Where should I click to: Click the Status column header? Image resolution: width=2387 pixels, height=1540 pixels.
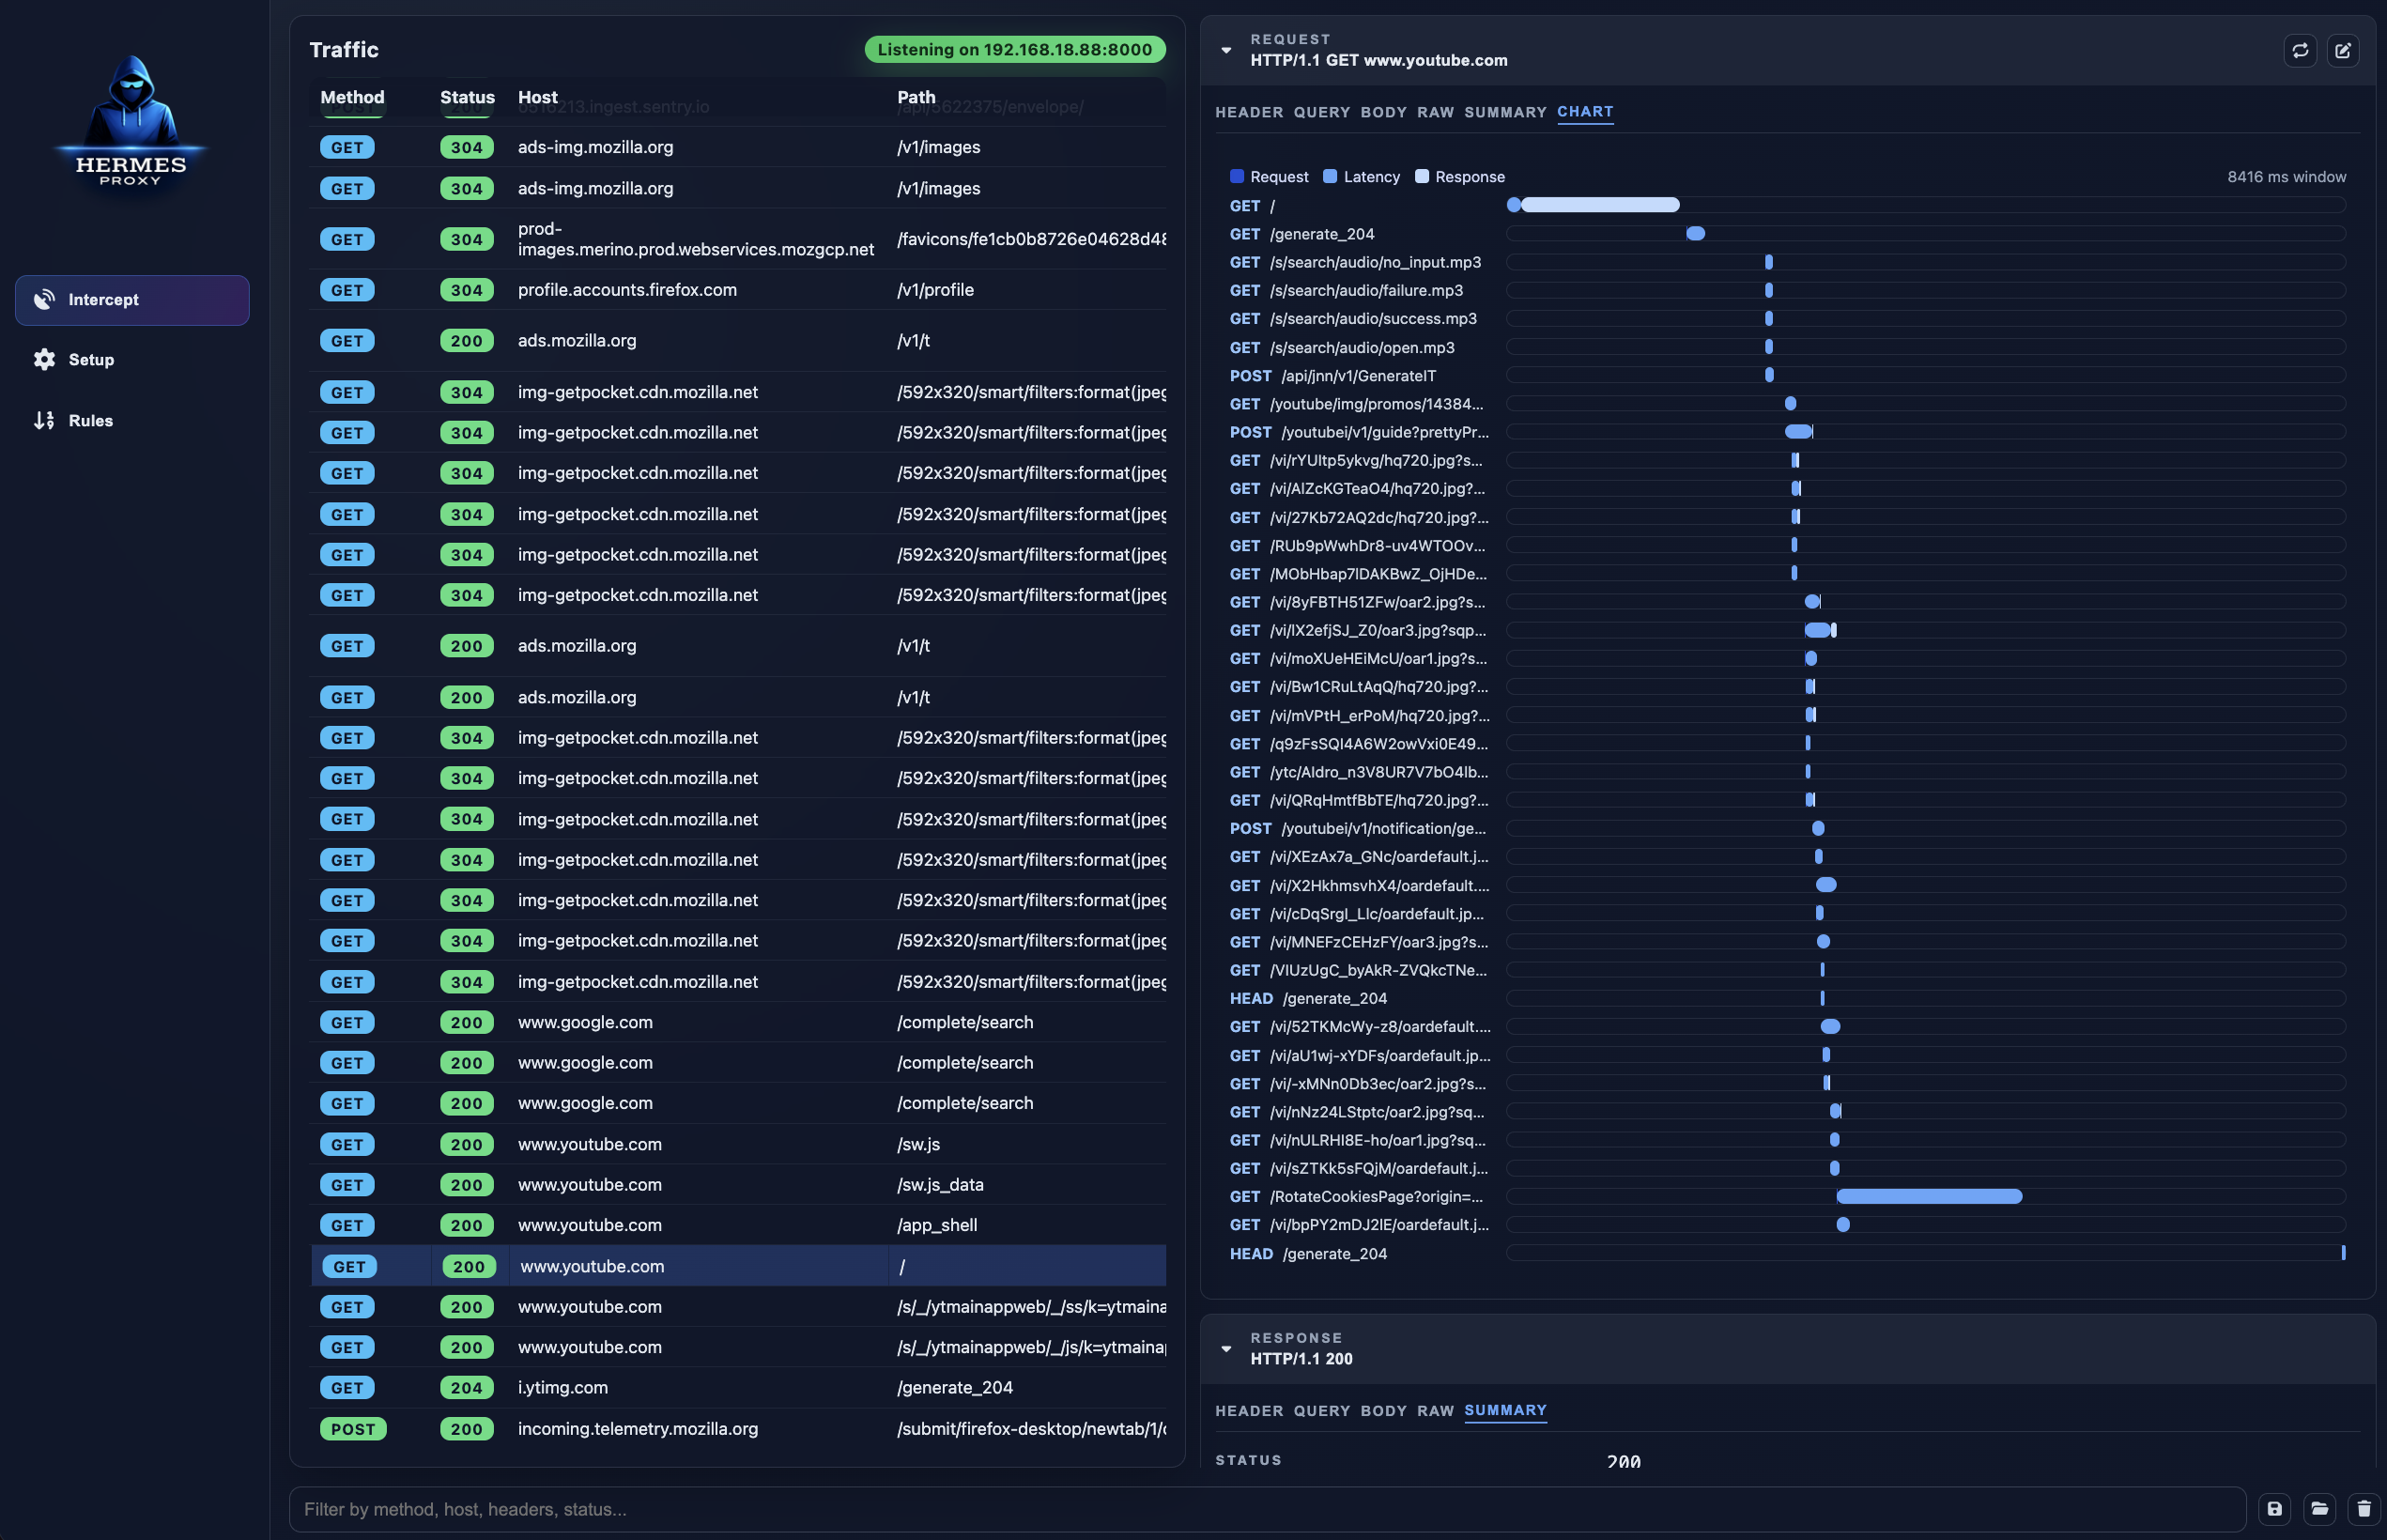point(467,97)
